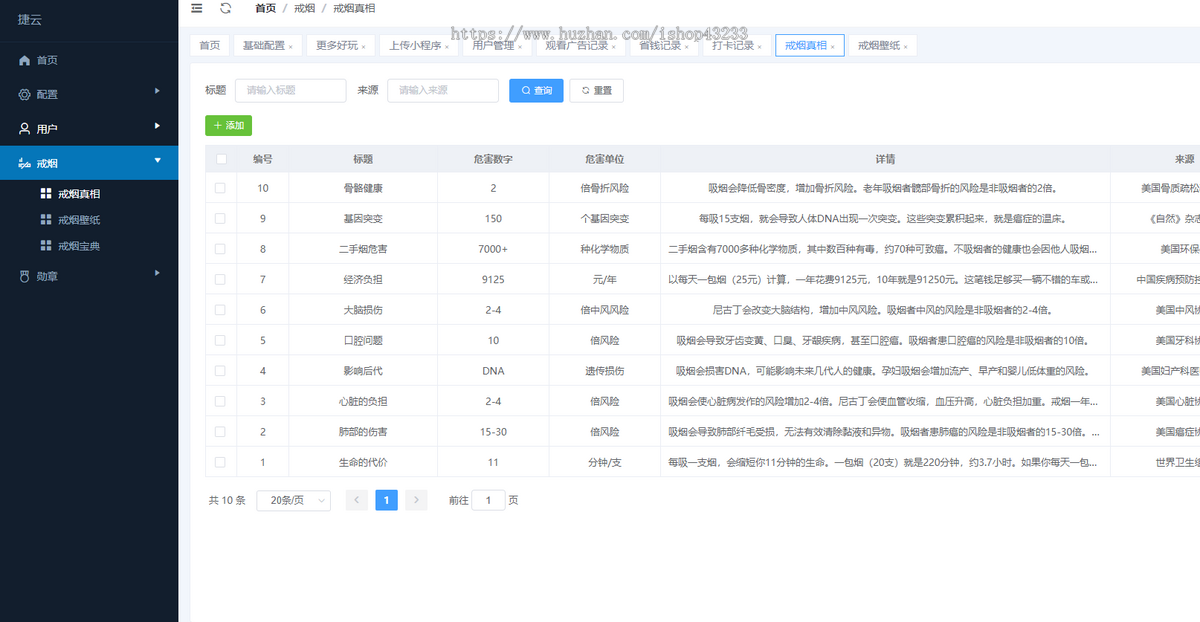Click the 危害数字 column header
The width and height of the screenshot is (1200, 622).
pos(493,159)
